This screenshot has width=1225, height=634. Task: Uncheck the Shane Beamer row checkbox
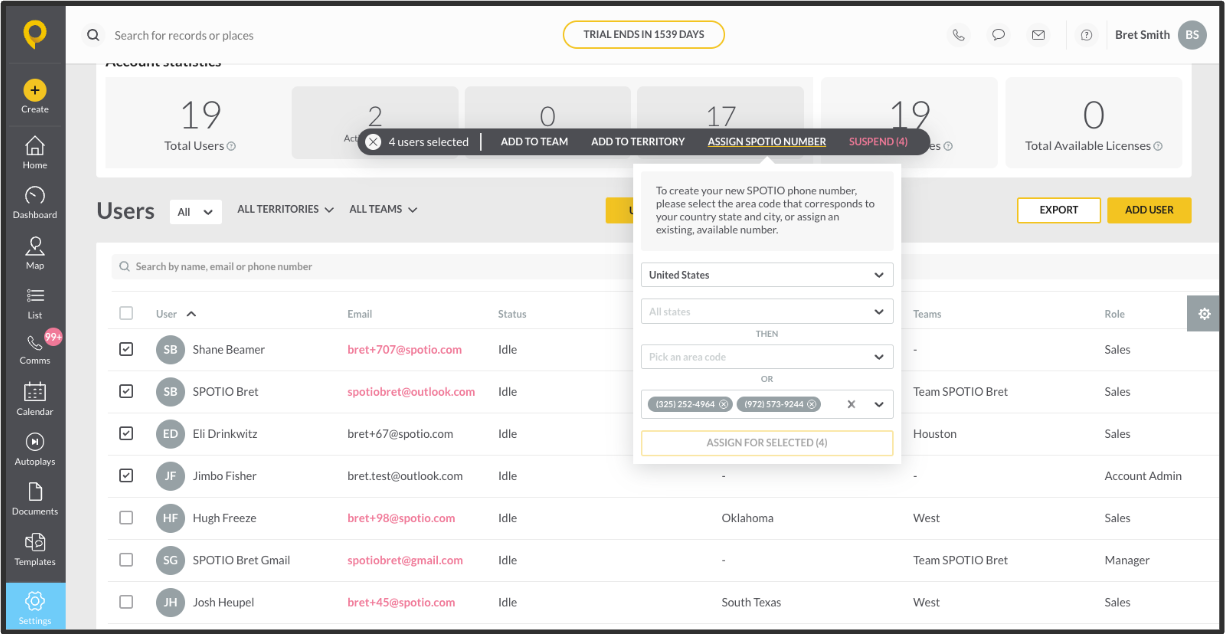(126, 349)
